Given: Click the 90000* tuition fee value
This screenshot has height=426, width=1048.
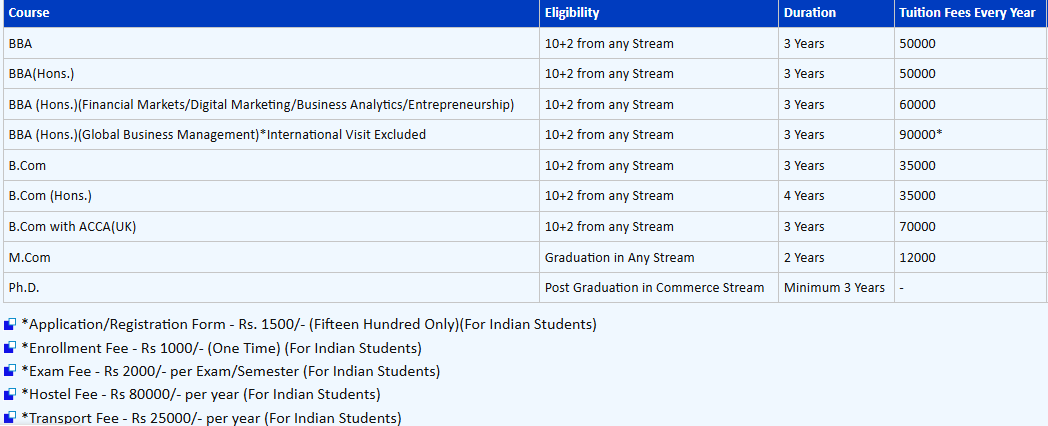Looking at the screenshot, I should click(921, 135).
